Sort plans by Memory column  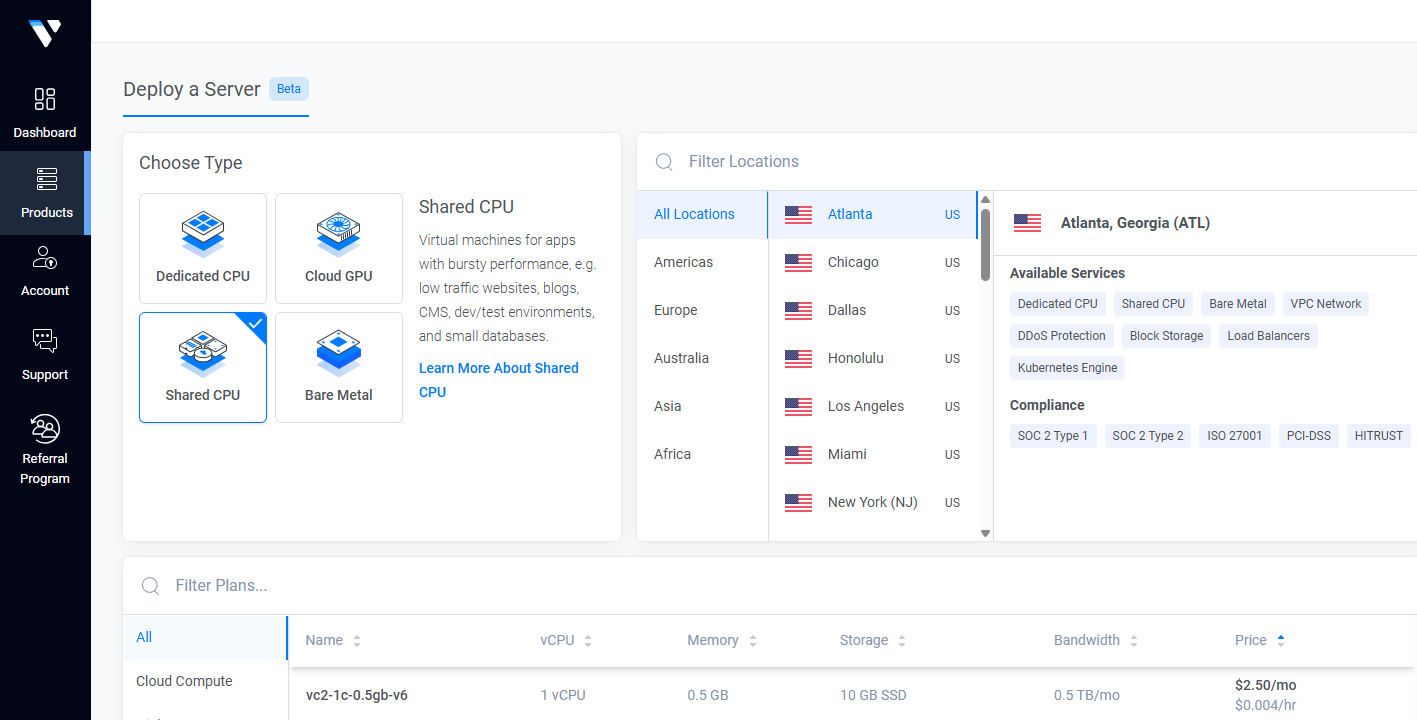click(x=721, y=640)
